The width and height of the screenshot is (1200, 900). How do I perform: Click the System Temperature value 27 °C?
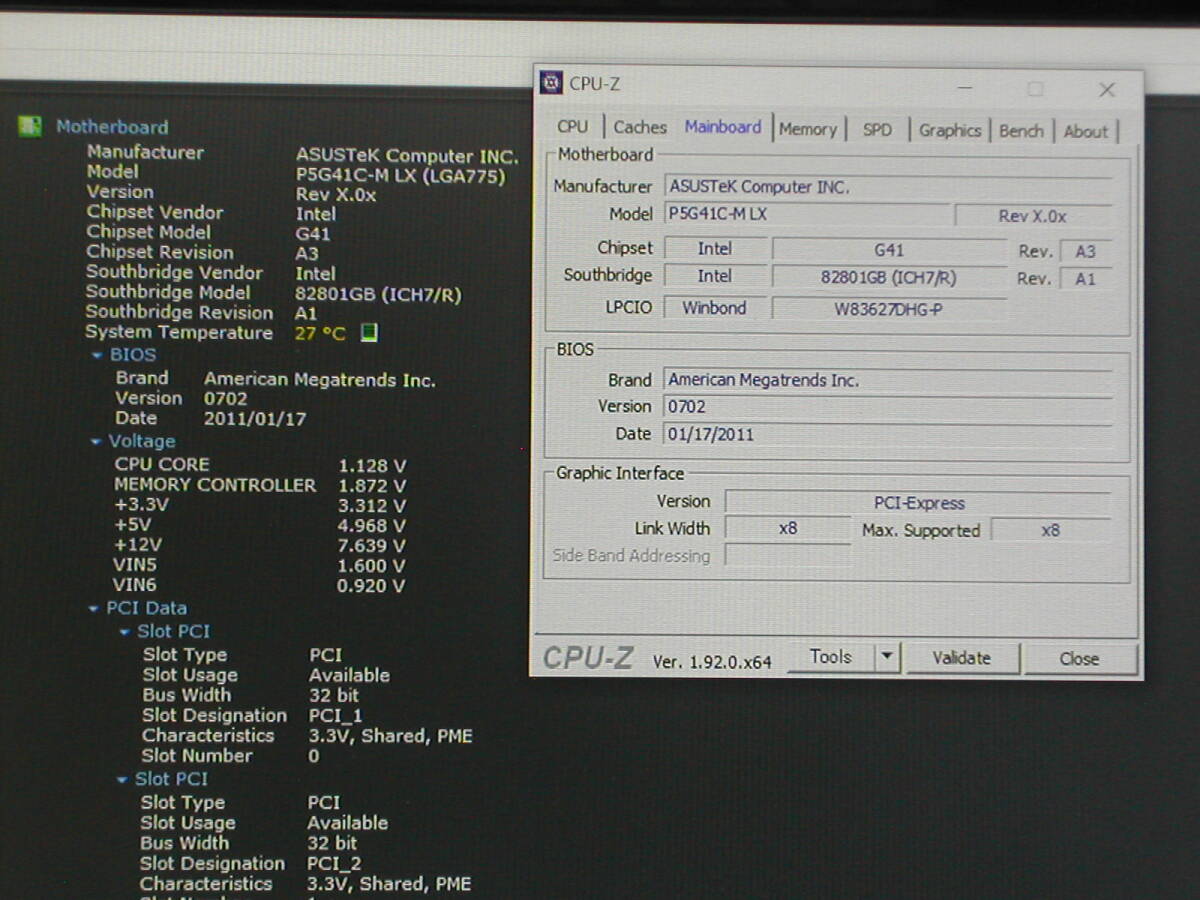320,333
